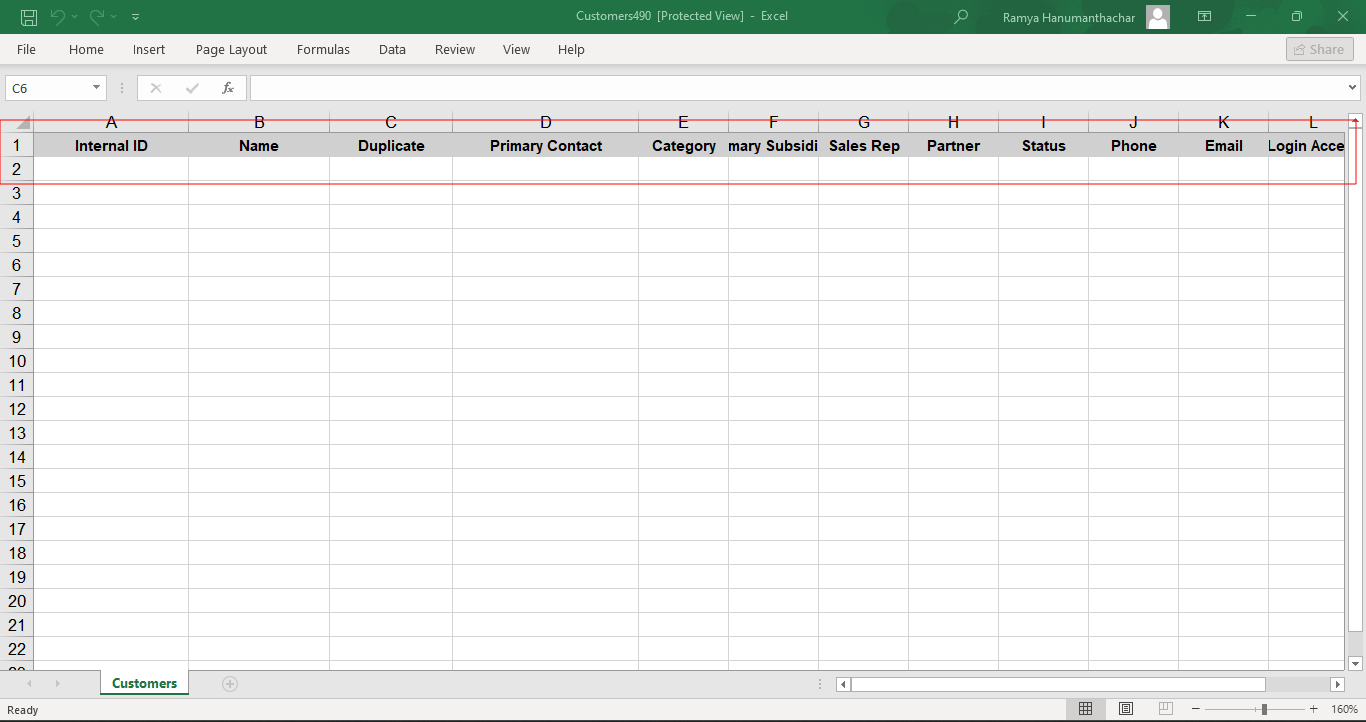This screenshot has width=1366, height=722.
Task: Expand the formula bar chevron
Action: [1353, 88]
